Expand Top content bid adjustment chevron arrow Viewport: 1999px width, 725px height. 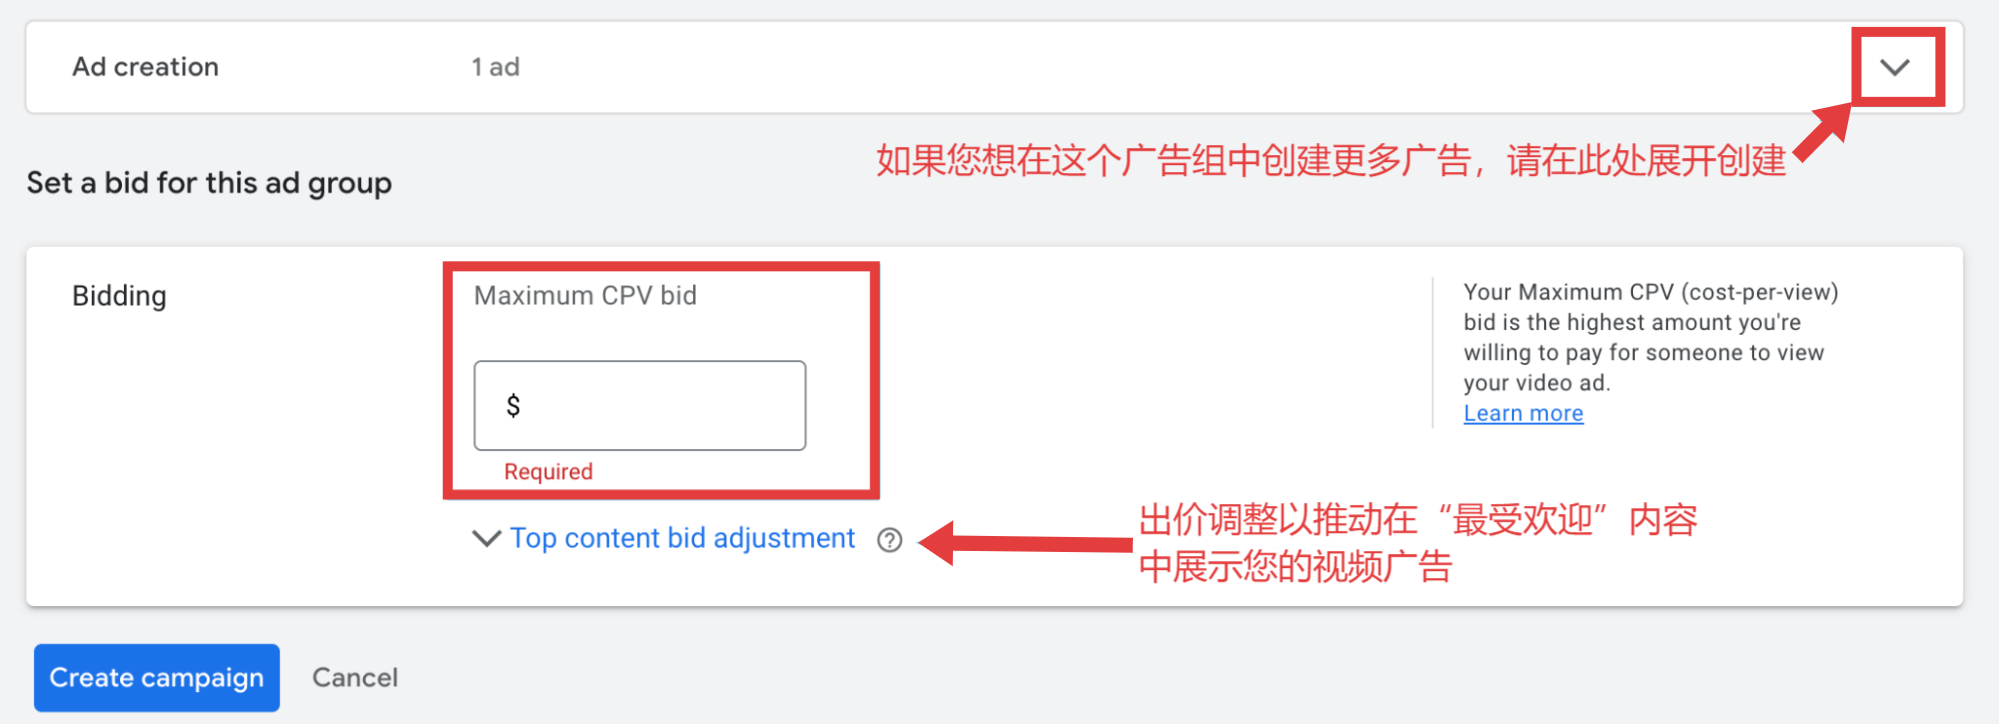[486, 538]
